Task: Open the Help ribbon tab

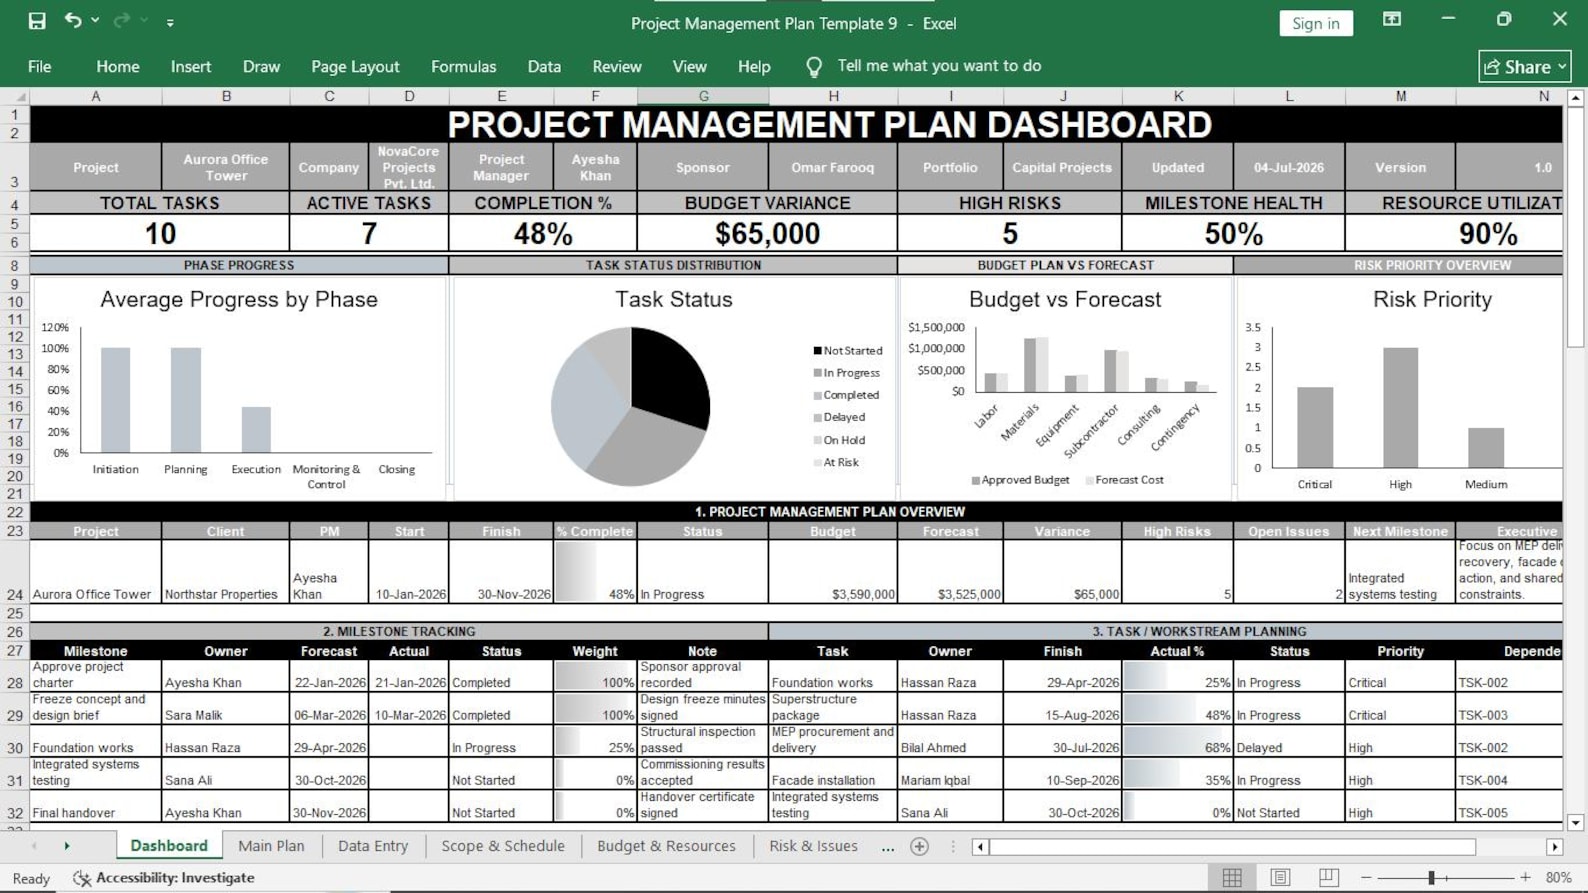Action: 754,67
